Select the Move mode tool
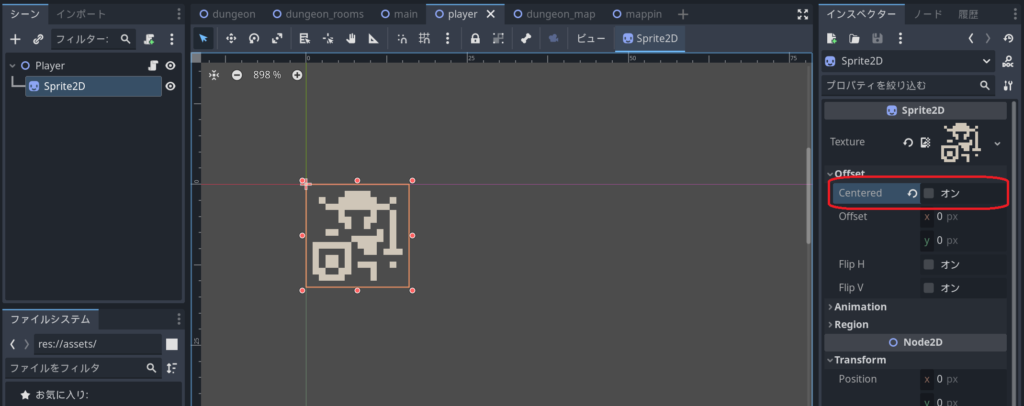Screen dimensions: 1024x406 pos(231,39)
